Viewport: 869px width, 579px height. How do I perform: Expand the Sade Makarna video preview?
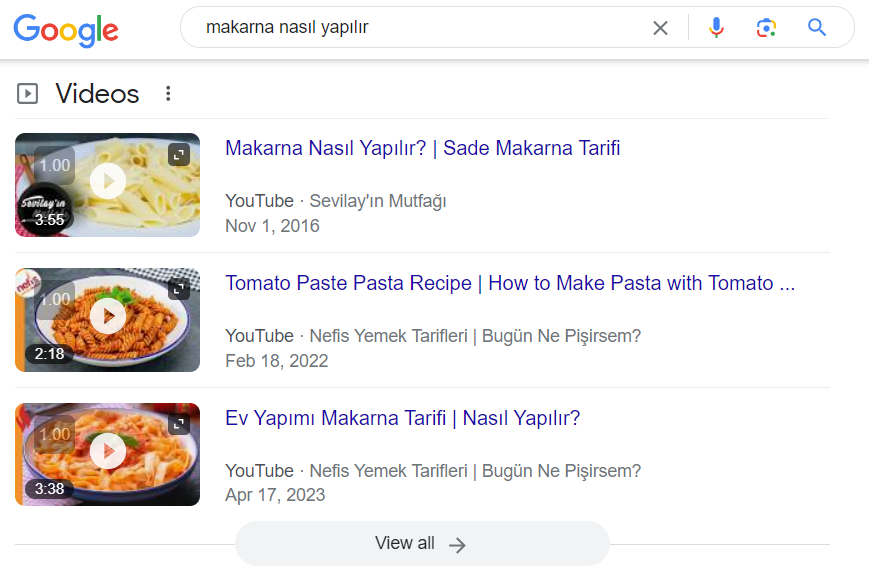[x=179, y=154]
